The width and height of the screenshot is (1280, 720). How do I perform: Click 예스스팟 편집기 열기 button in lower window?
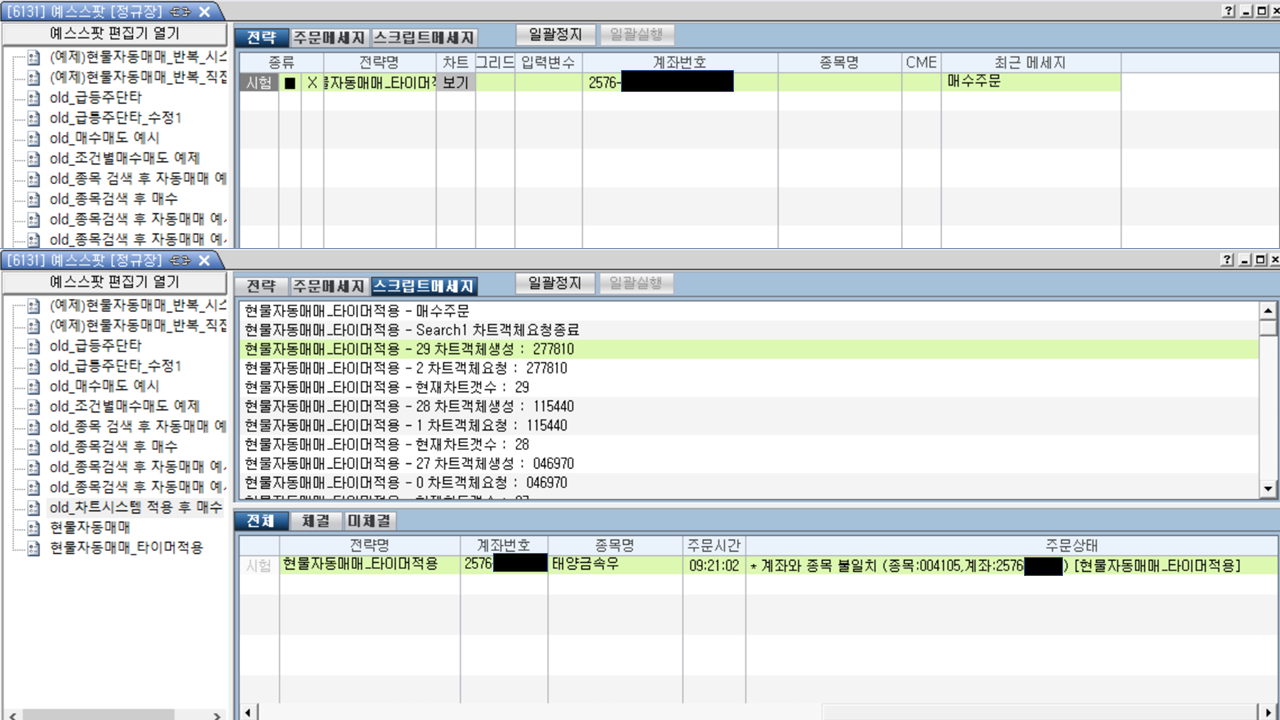click(x=115, y=282)
